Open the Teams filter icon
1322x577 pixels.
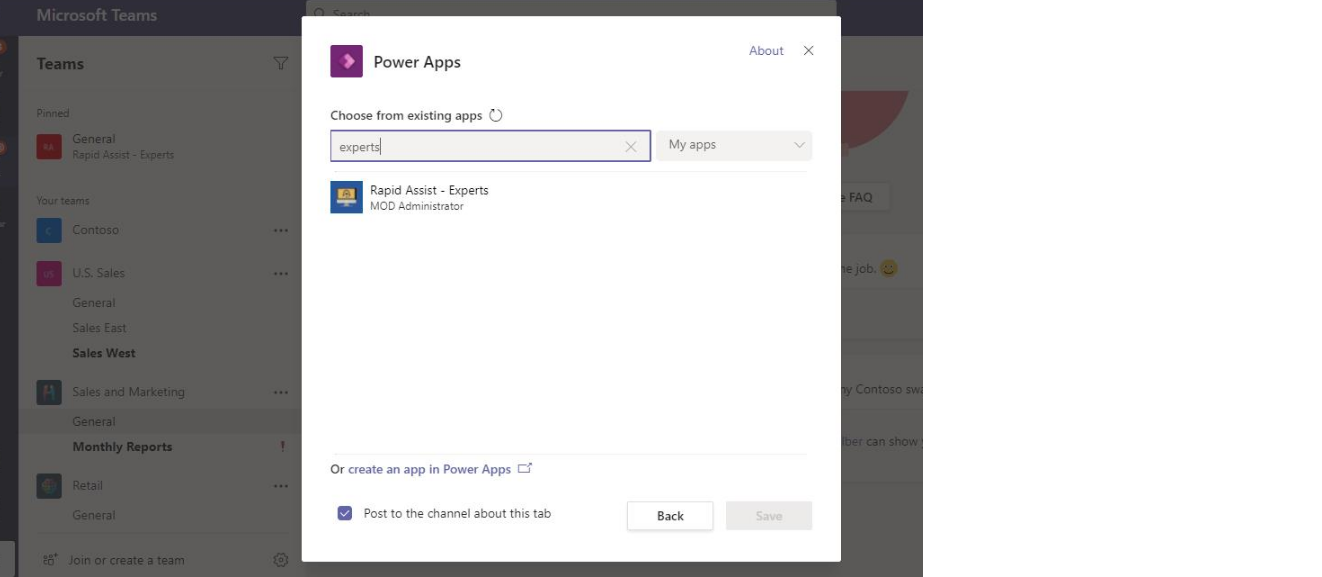coord(281,64)
